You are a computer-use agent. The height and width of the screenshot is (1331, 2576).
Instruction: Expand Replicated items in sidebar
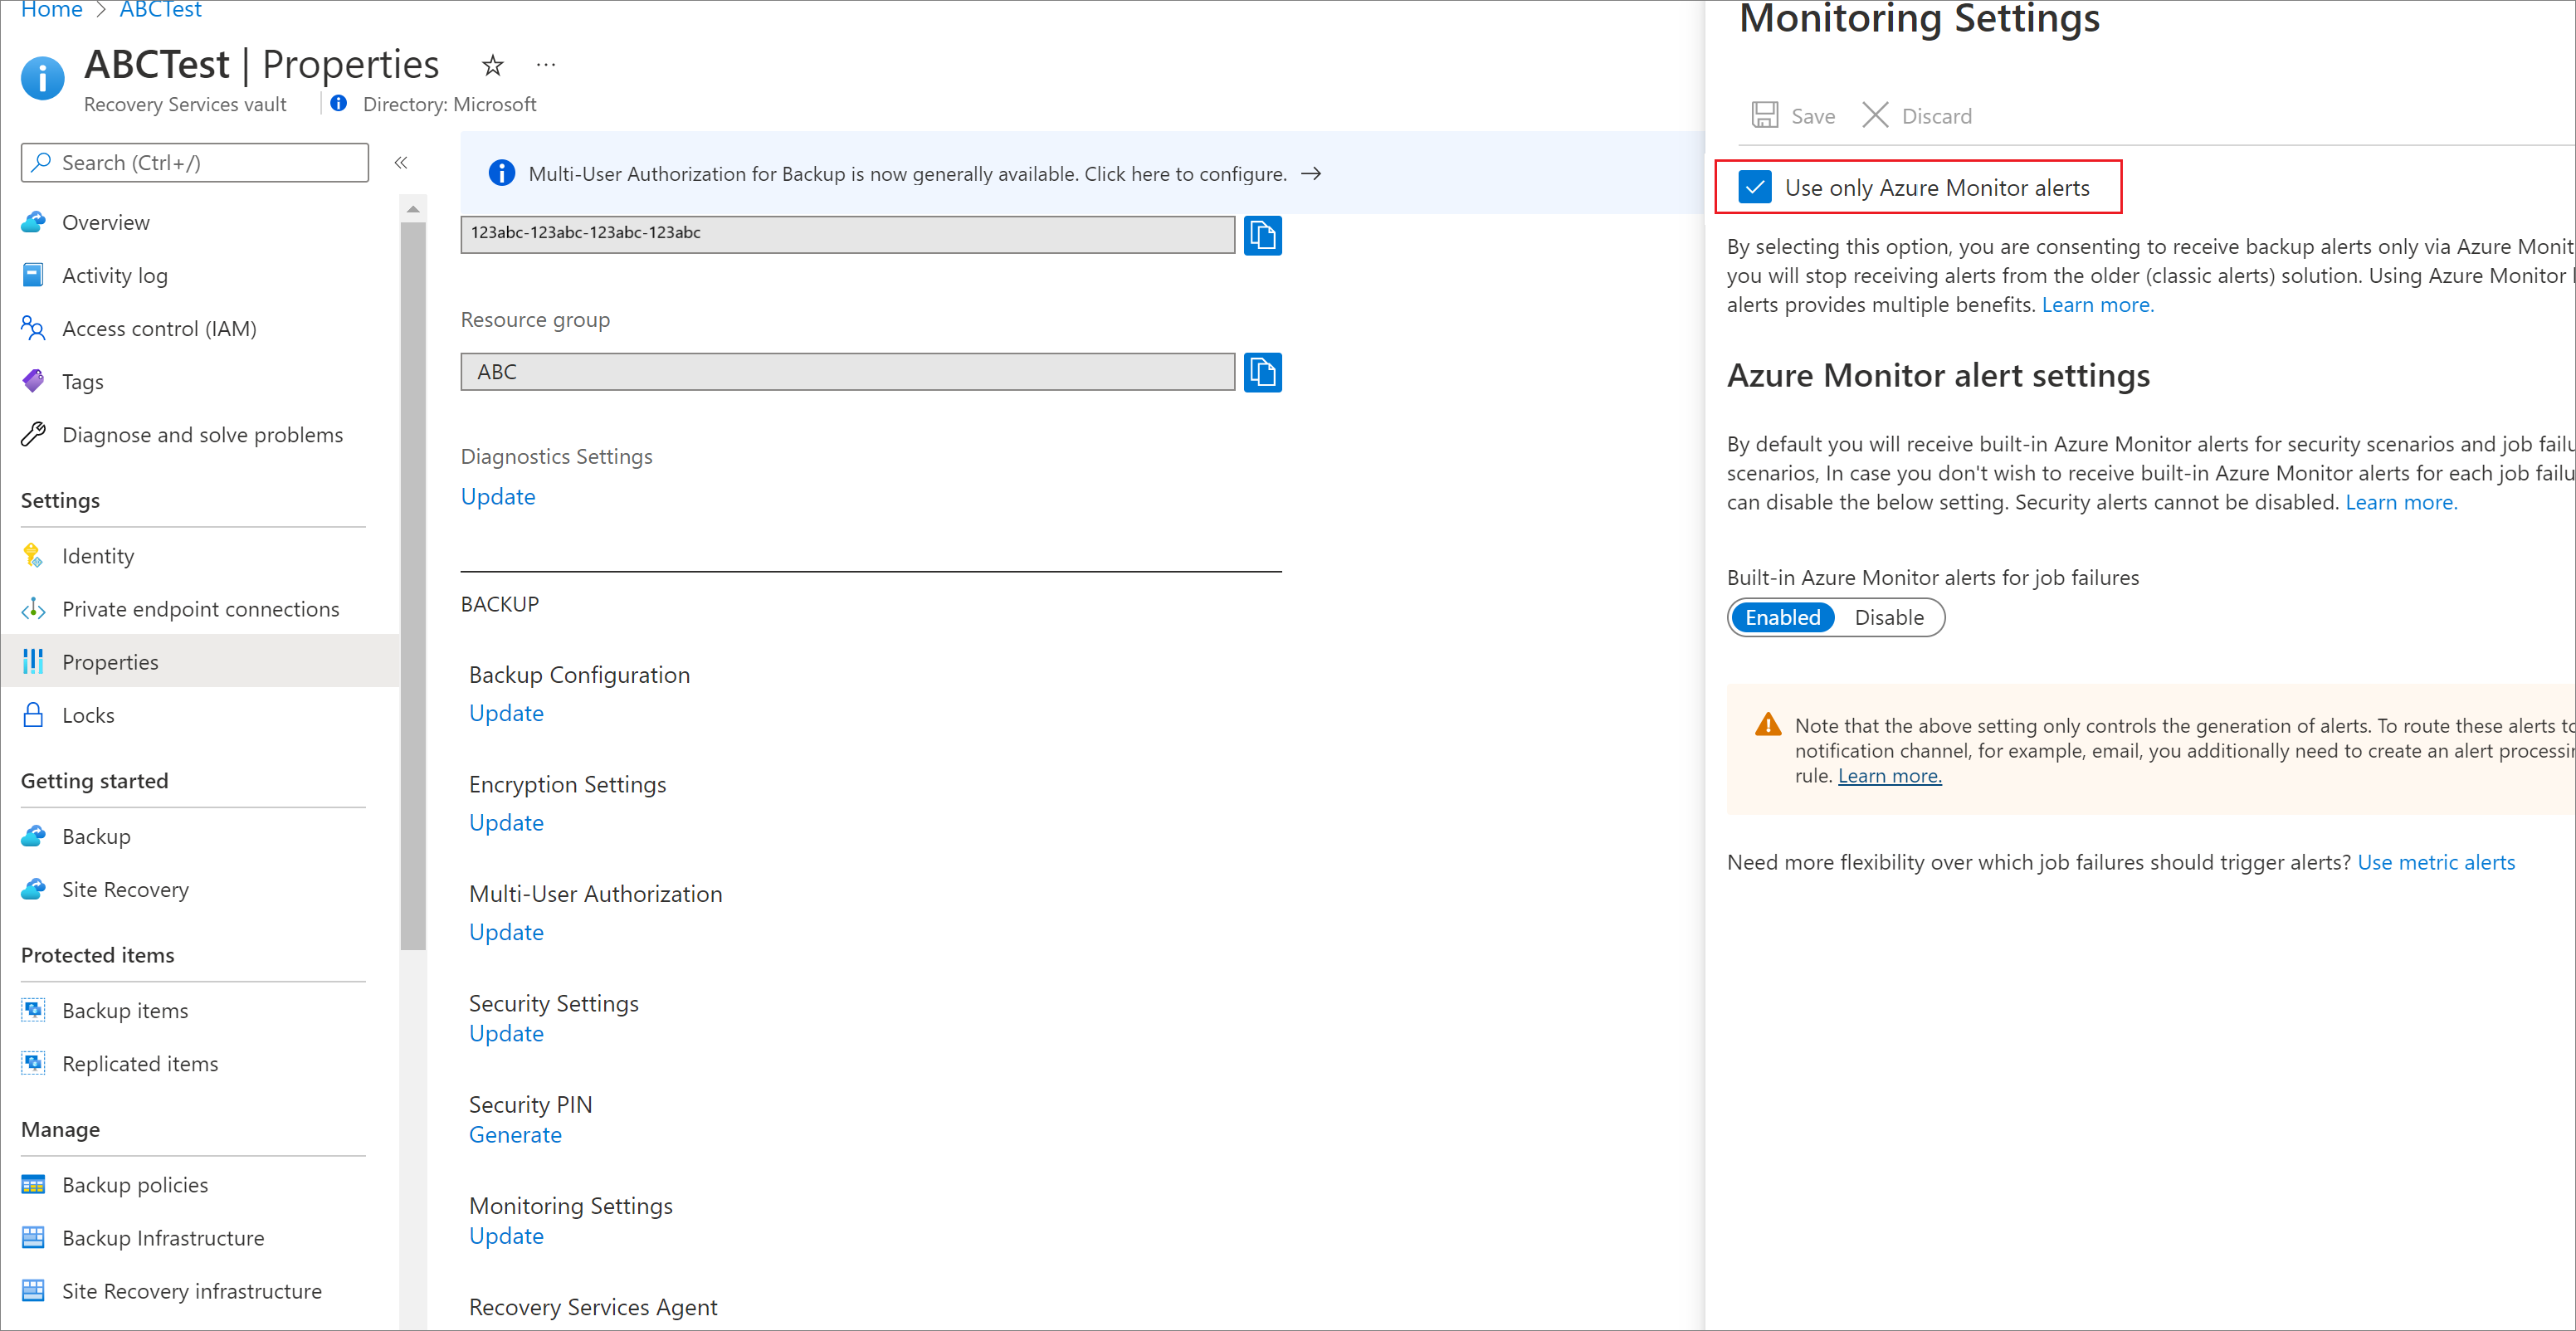141,1063
